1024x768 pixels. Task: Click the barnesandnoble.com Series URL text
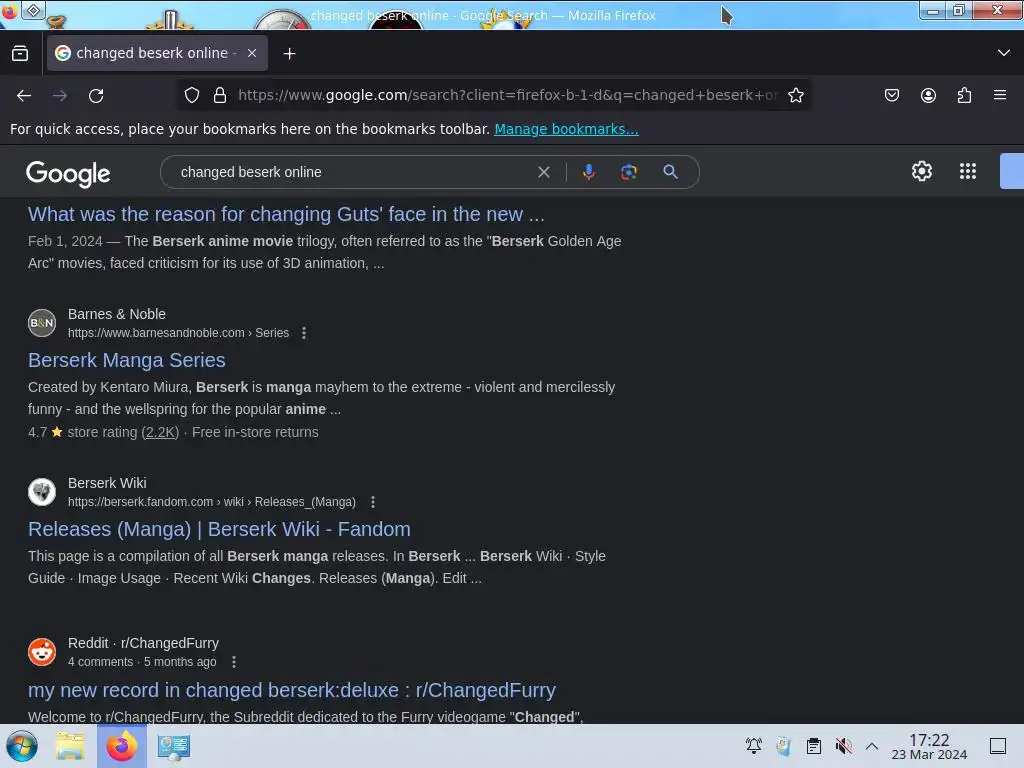(178, 333)
